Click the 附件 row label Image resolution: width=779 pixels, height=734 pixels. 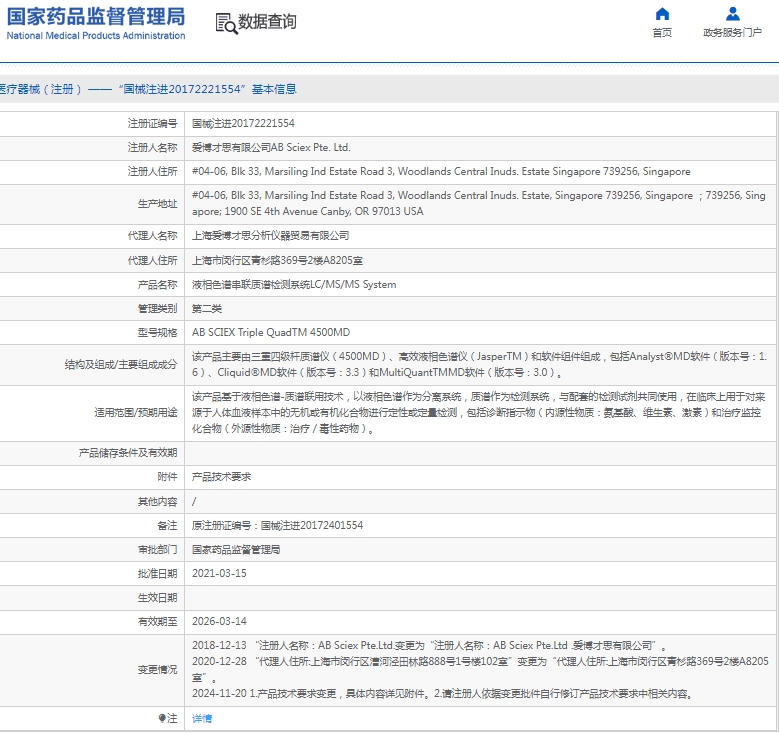point(167,477)
